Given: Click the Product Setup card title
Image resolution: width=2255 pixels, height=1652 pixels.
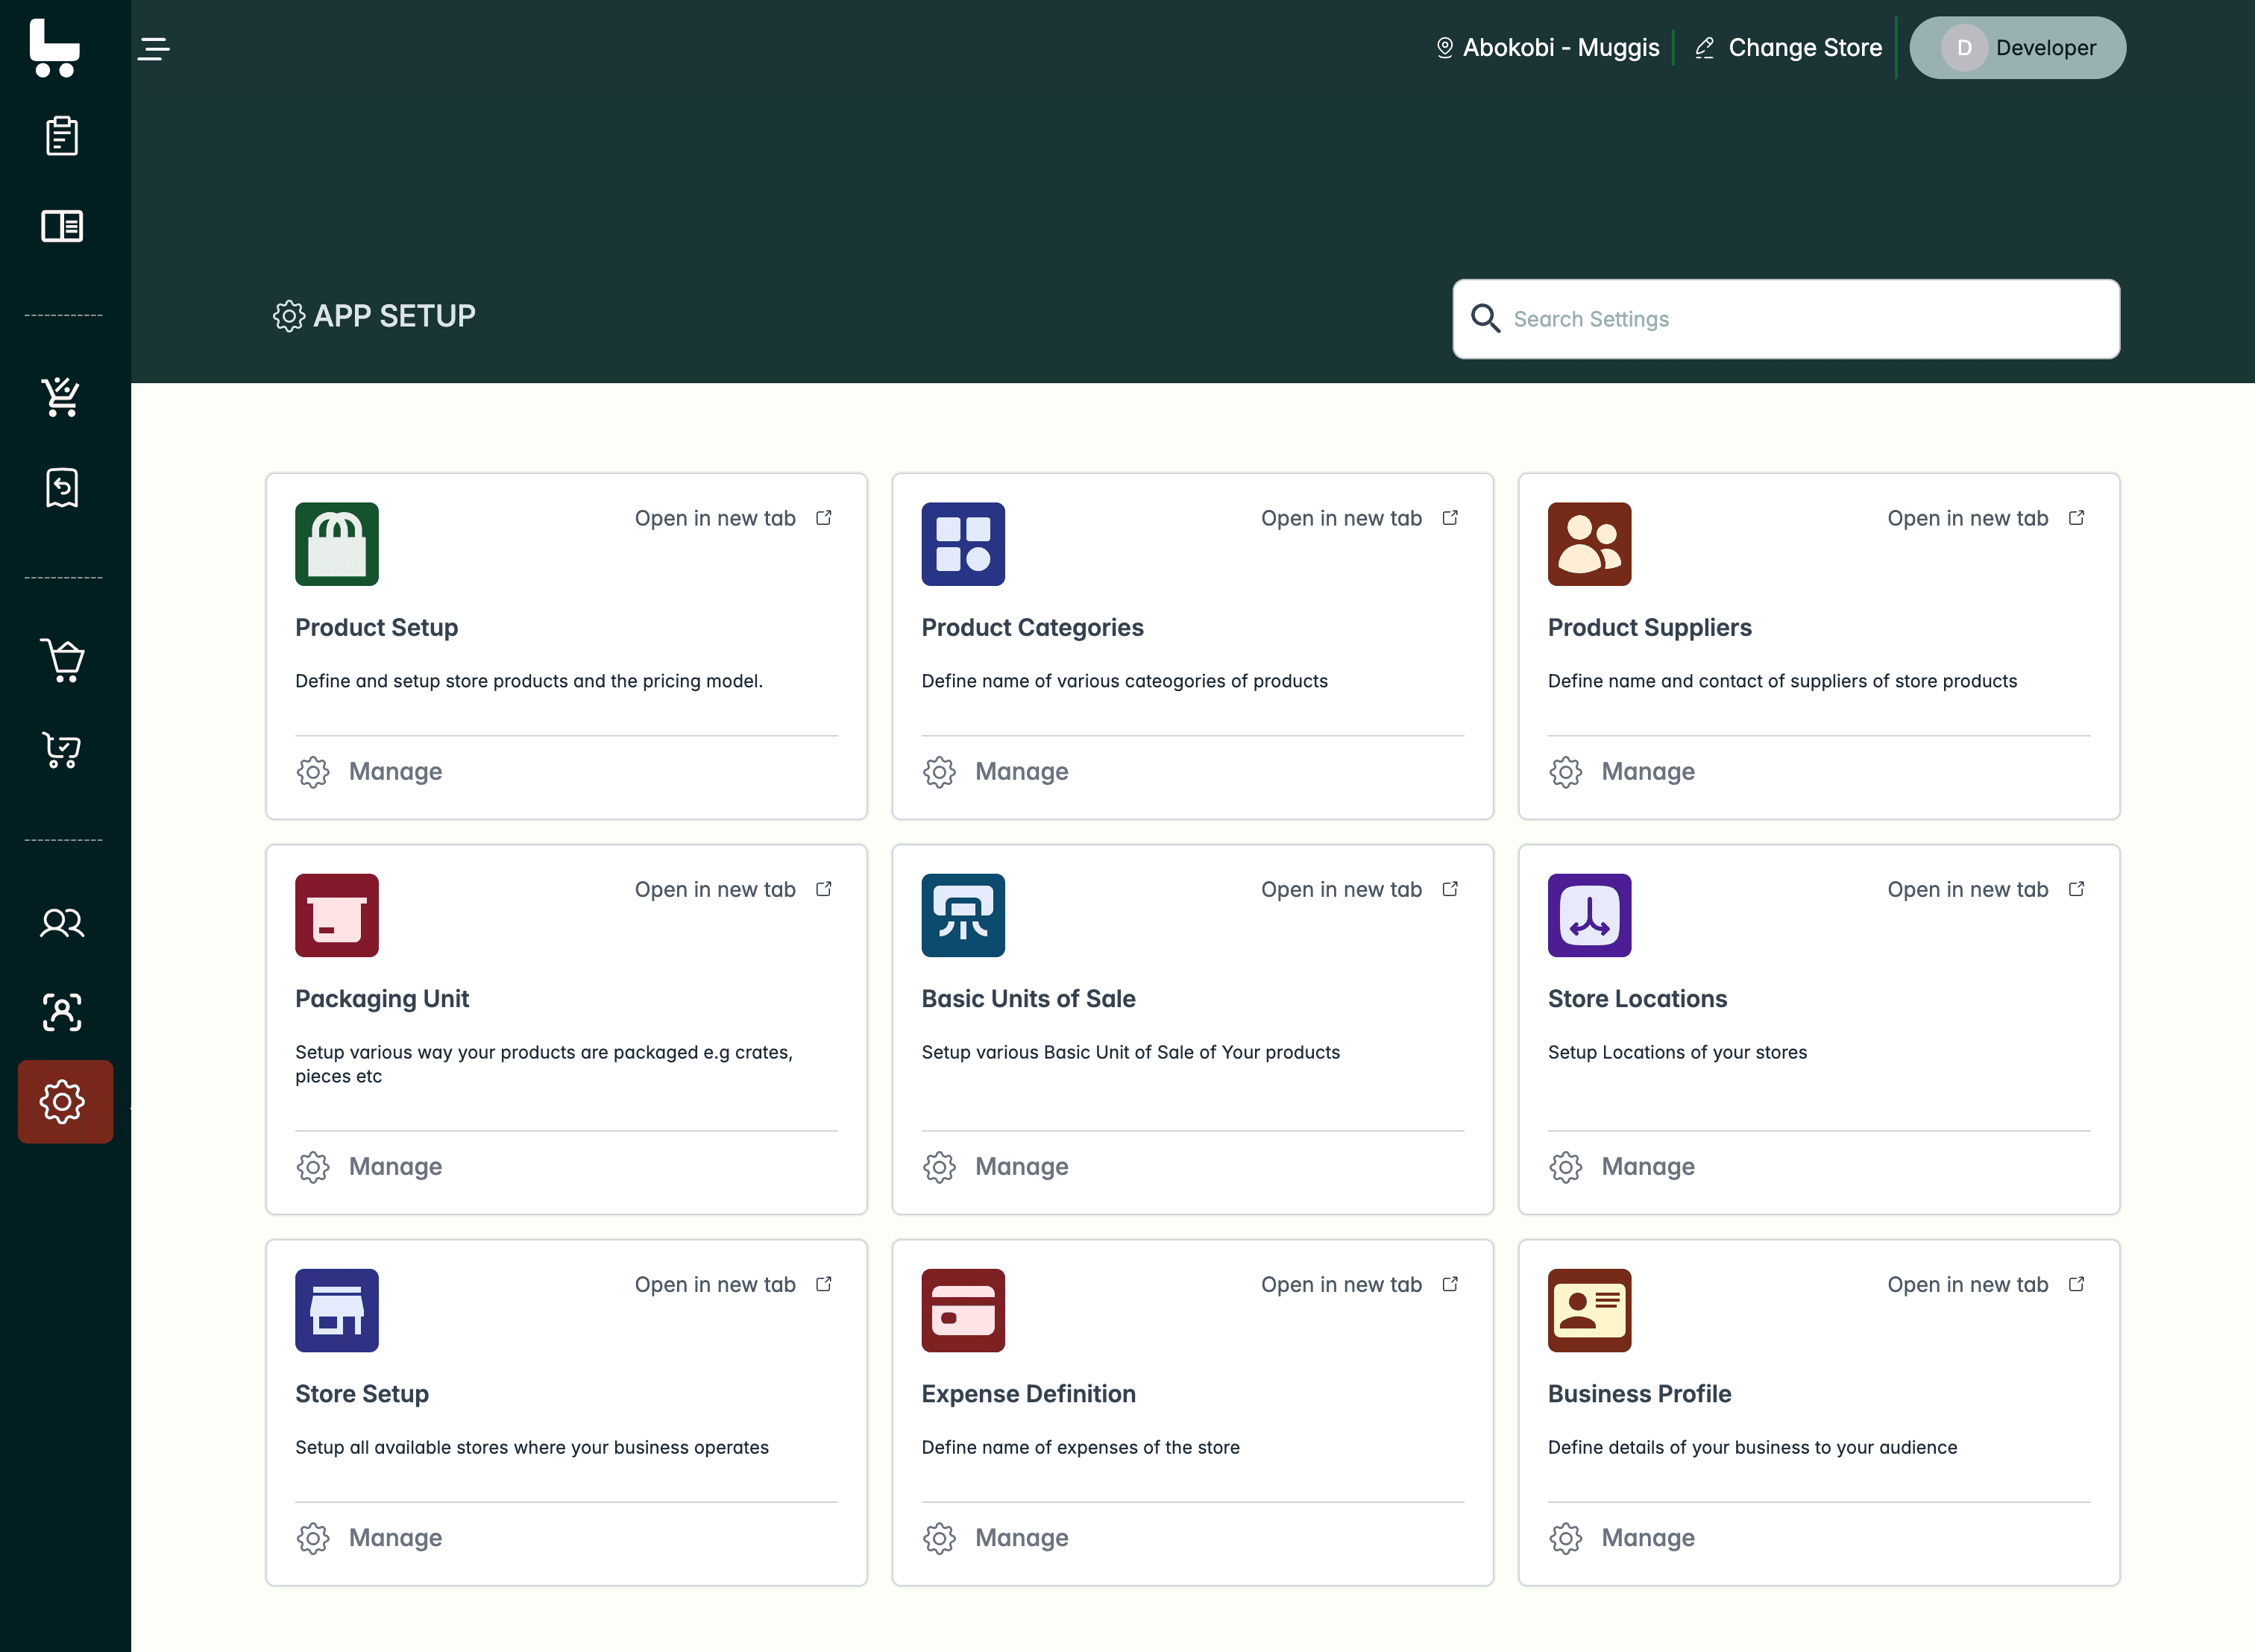Looking at the screenshot, I should click(x=376, y=627).
